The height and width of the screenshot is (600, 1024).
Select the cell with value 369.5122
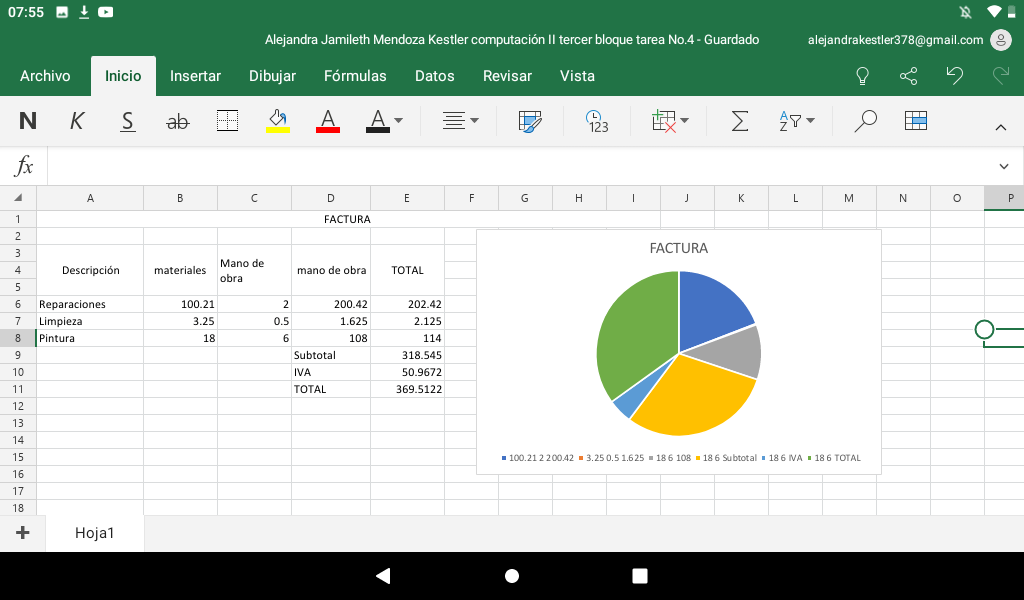[408, 389]
